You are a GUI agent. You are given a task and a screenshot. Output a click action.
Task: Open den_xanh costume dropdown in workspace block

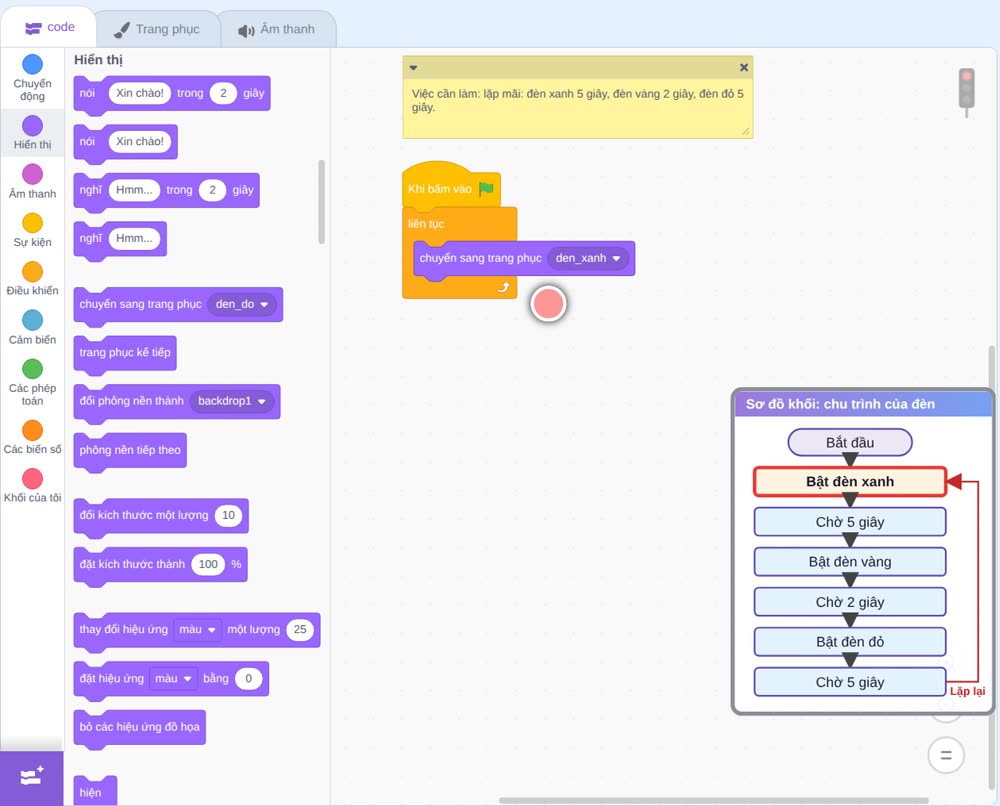(588, 258)
